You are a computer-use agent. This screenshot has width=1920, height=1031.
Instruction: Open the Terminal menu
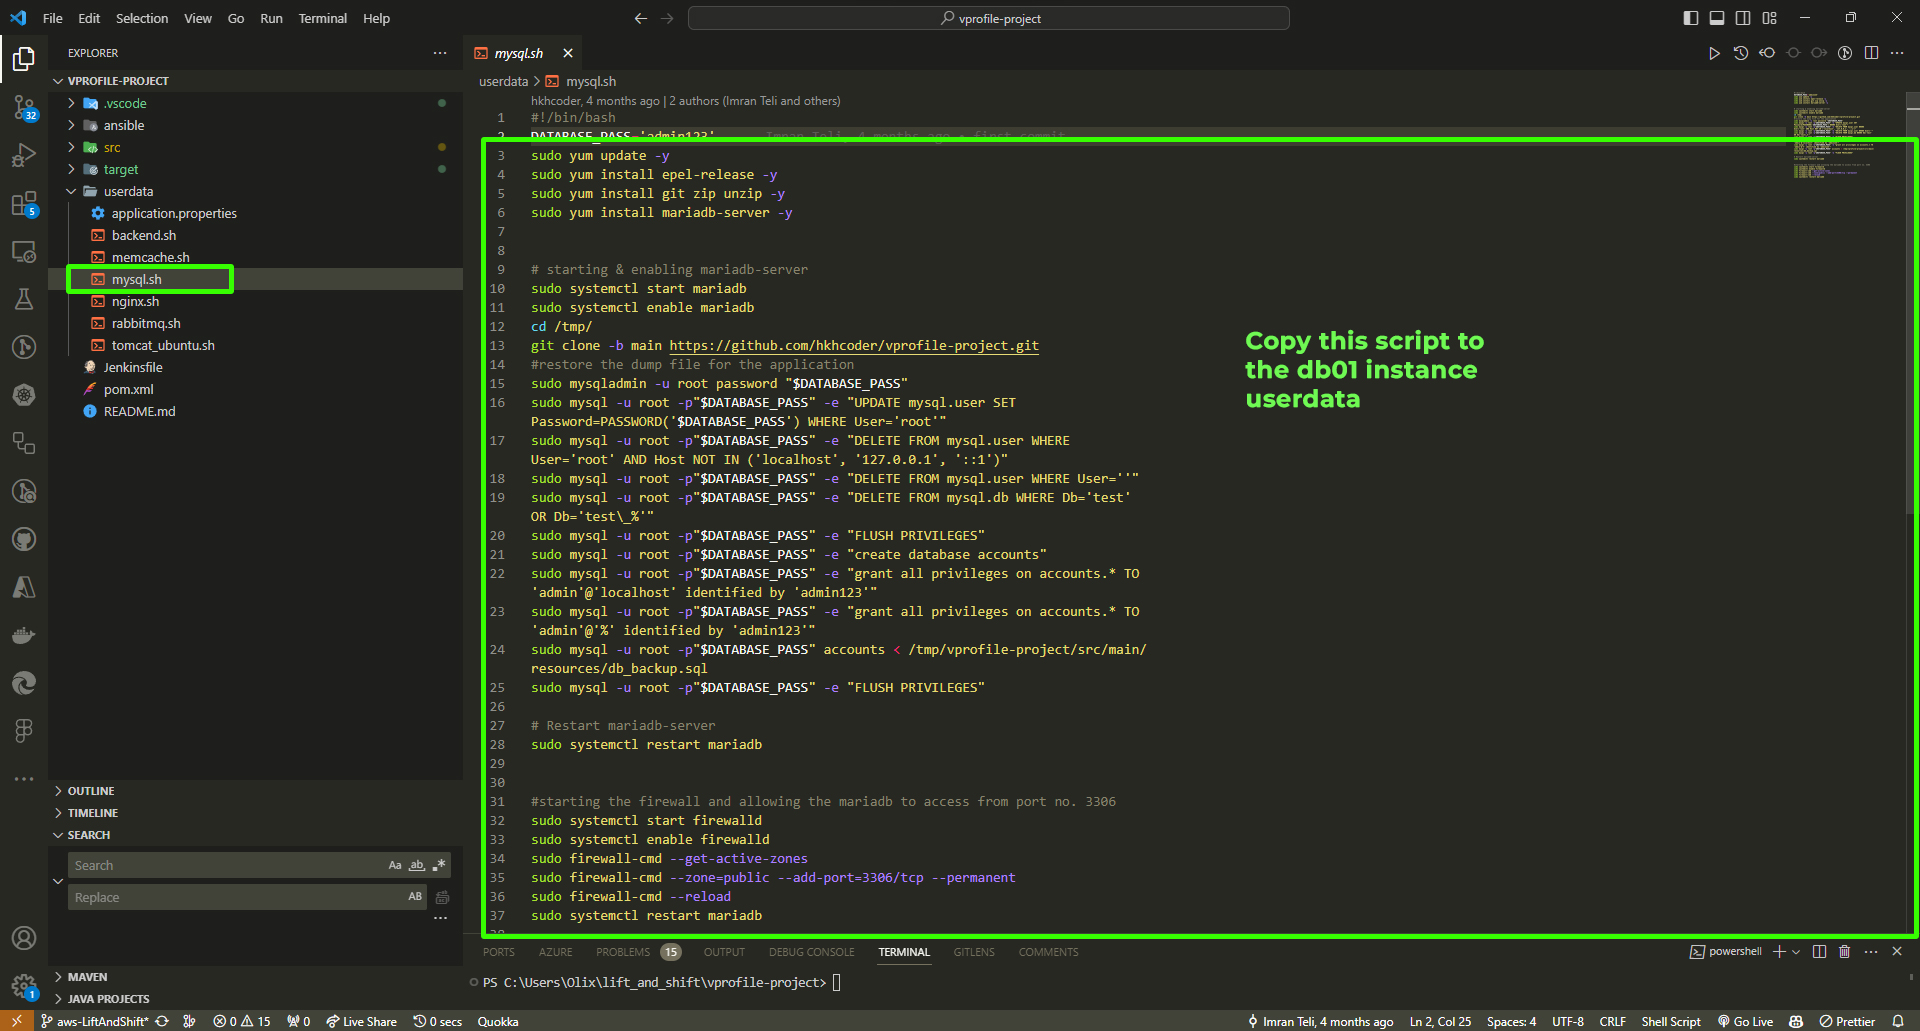(322, 18)
